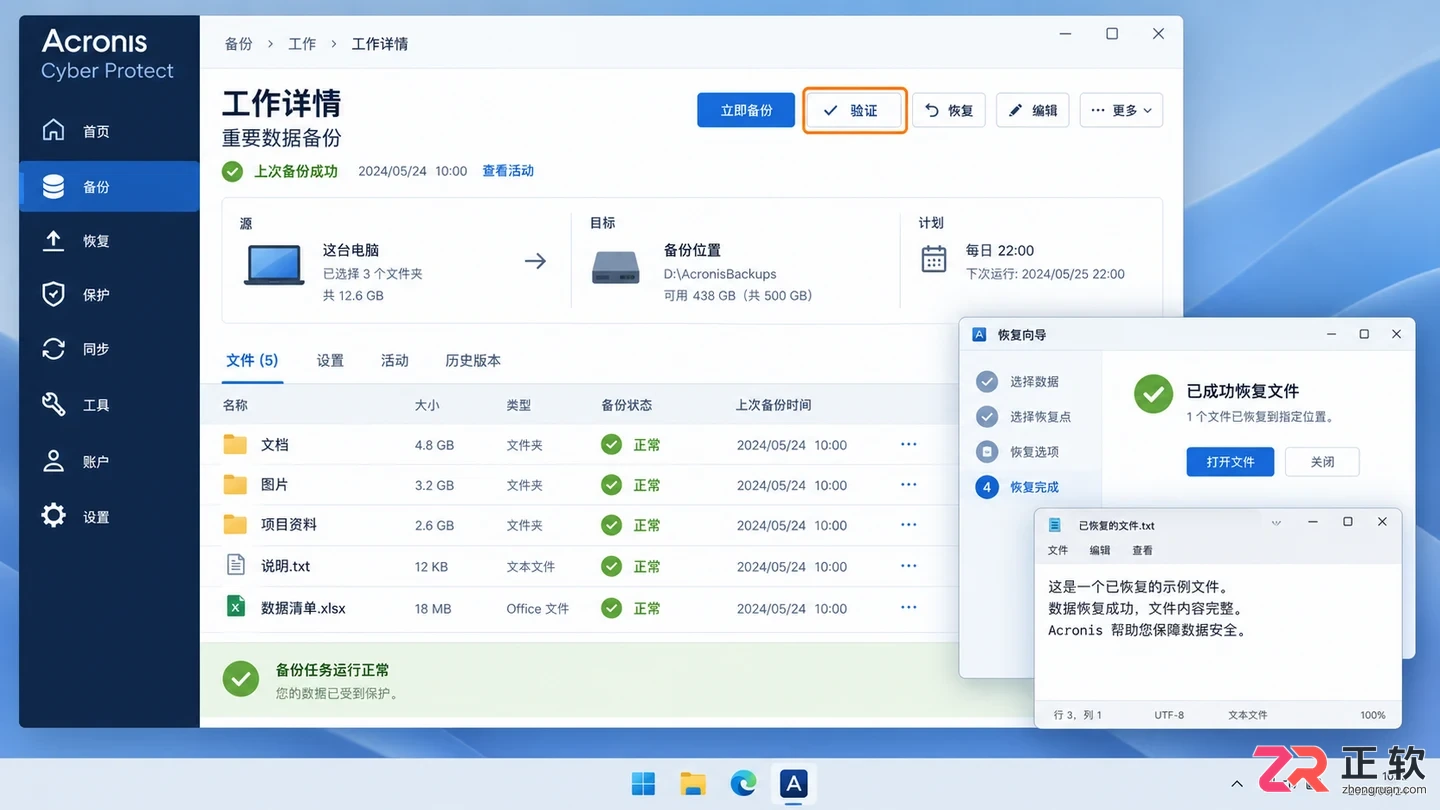Switch to the 文件 (5) tab

coord(252,360)
